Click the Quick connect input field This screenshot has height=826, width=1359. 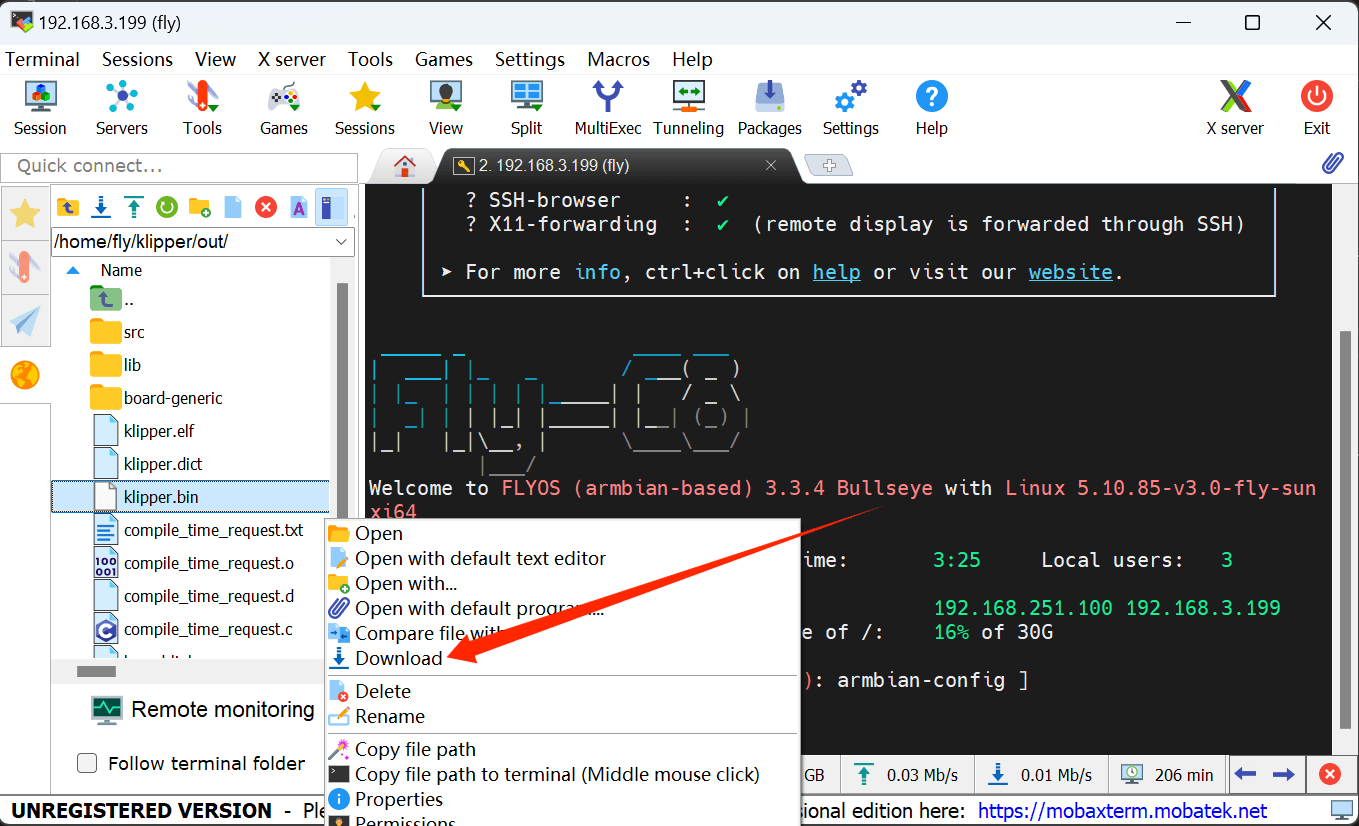click(180, 166)
